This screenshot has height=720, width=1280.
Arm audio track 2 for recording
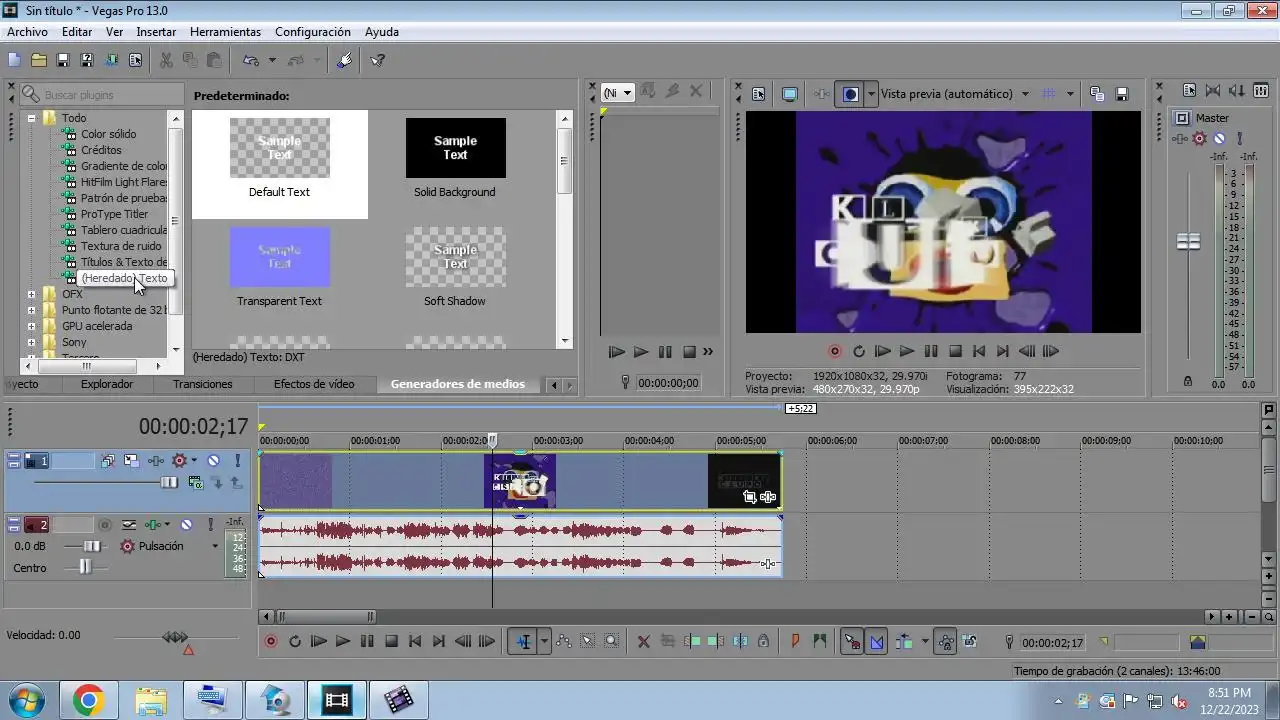point(104,524)
